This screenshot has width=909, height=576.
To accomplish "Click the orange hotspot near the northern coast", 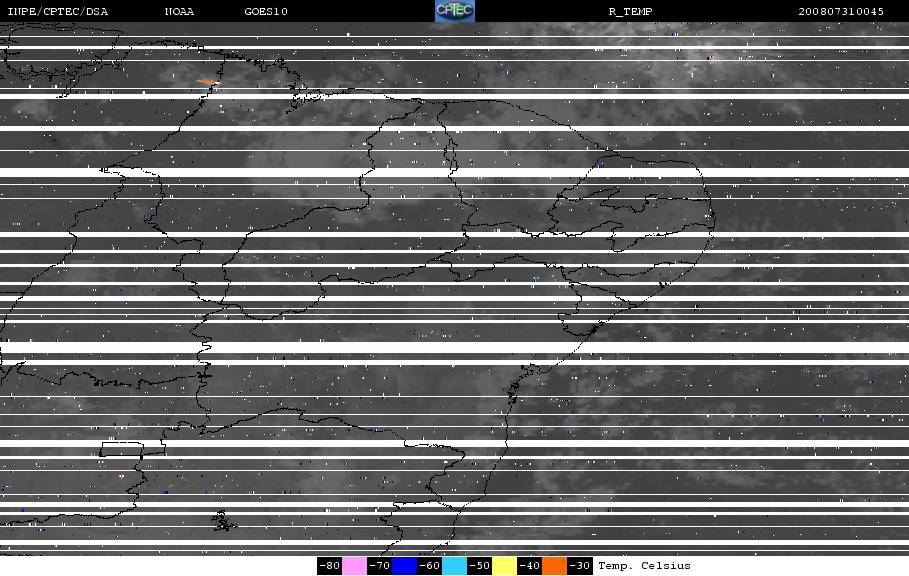I will point(207,81).
